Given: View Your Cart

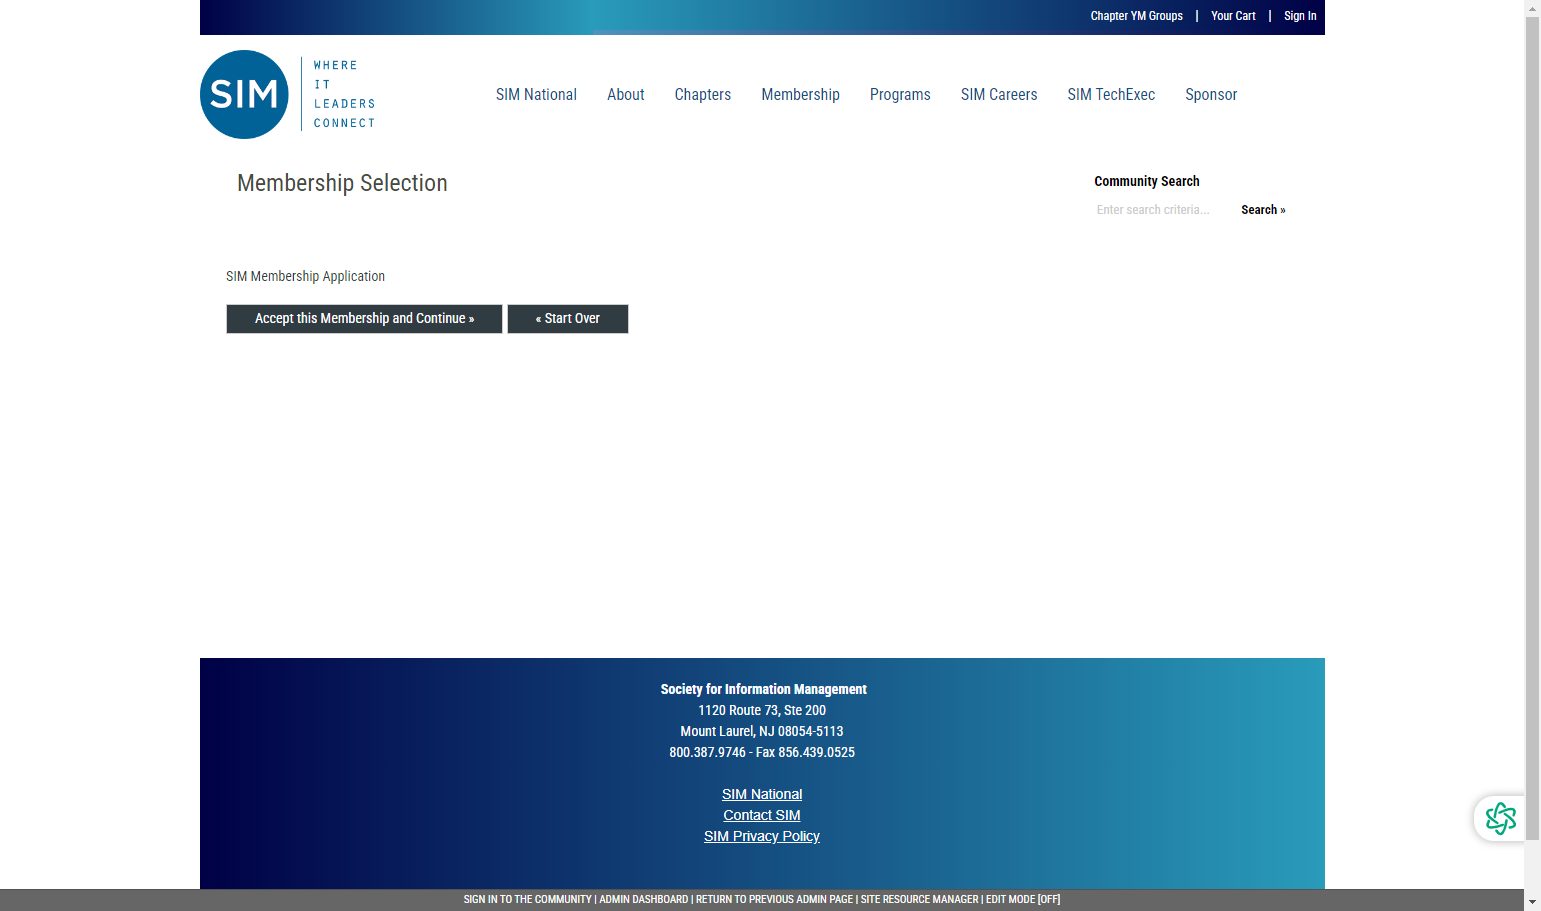Looking at the screenshot, I should (1233, 16).
